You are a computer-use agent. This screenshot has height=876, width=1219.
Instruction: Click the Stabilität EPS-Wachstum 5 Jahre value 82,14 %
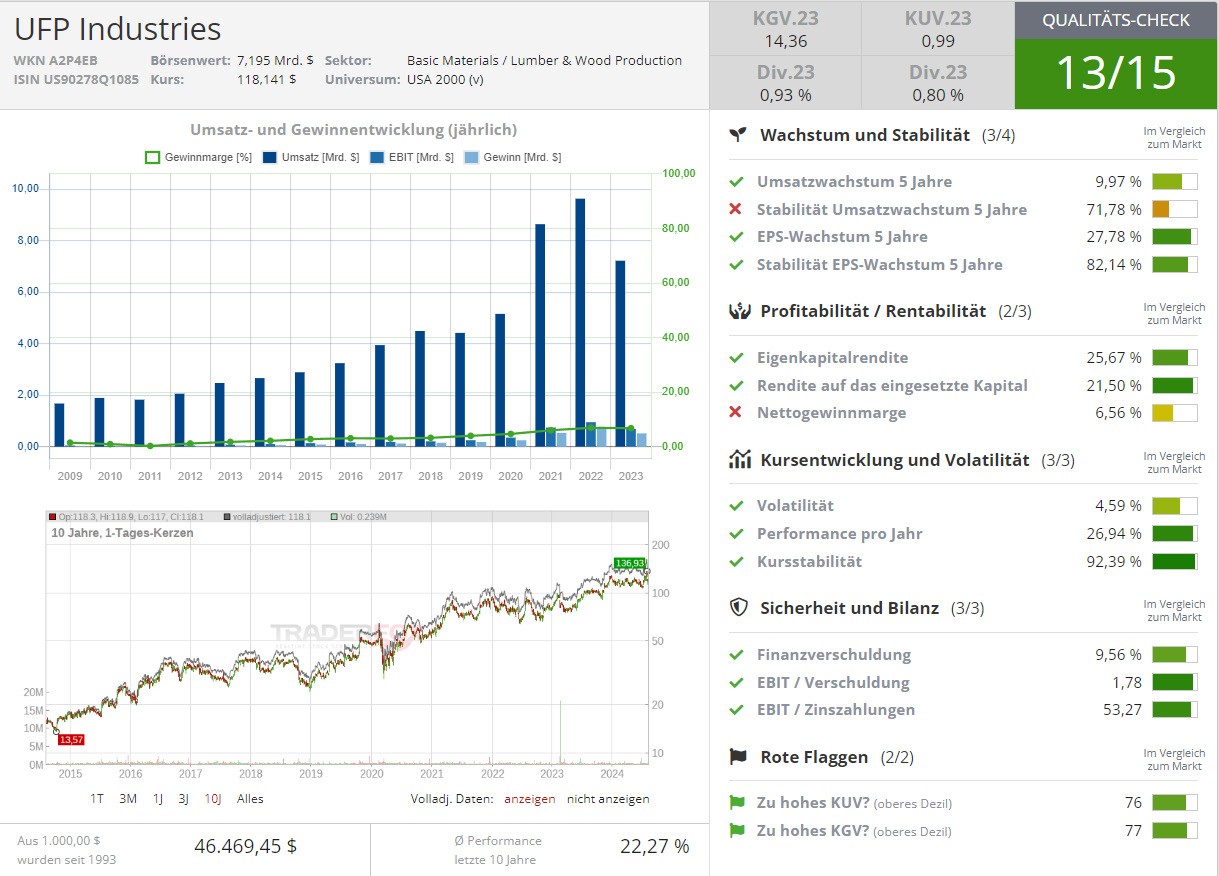coord(1114,265)
